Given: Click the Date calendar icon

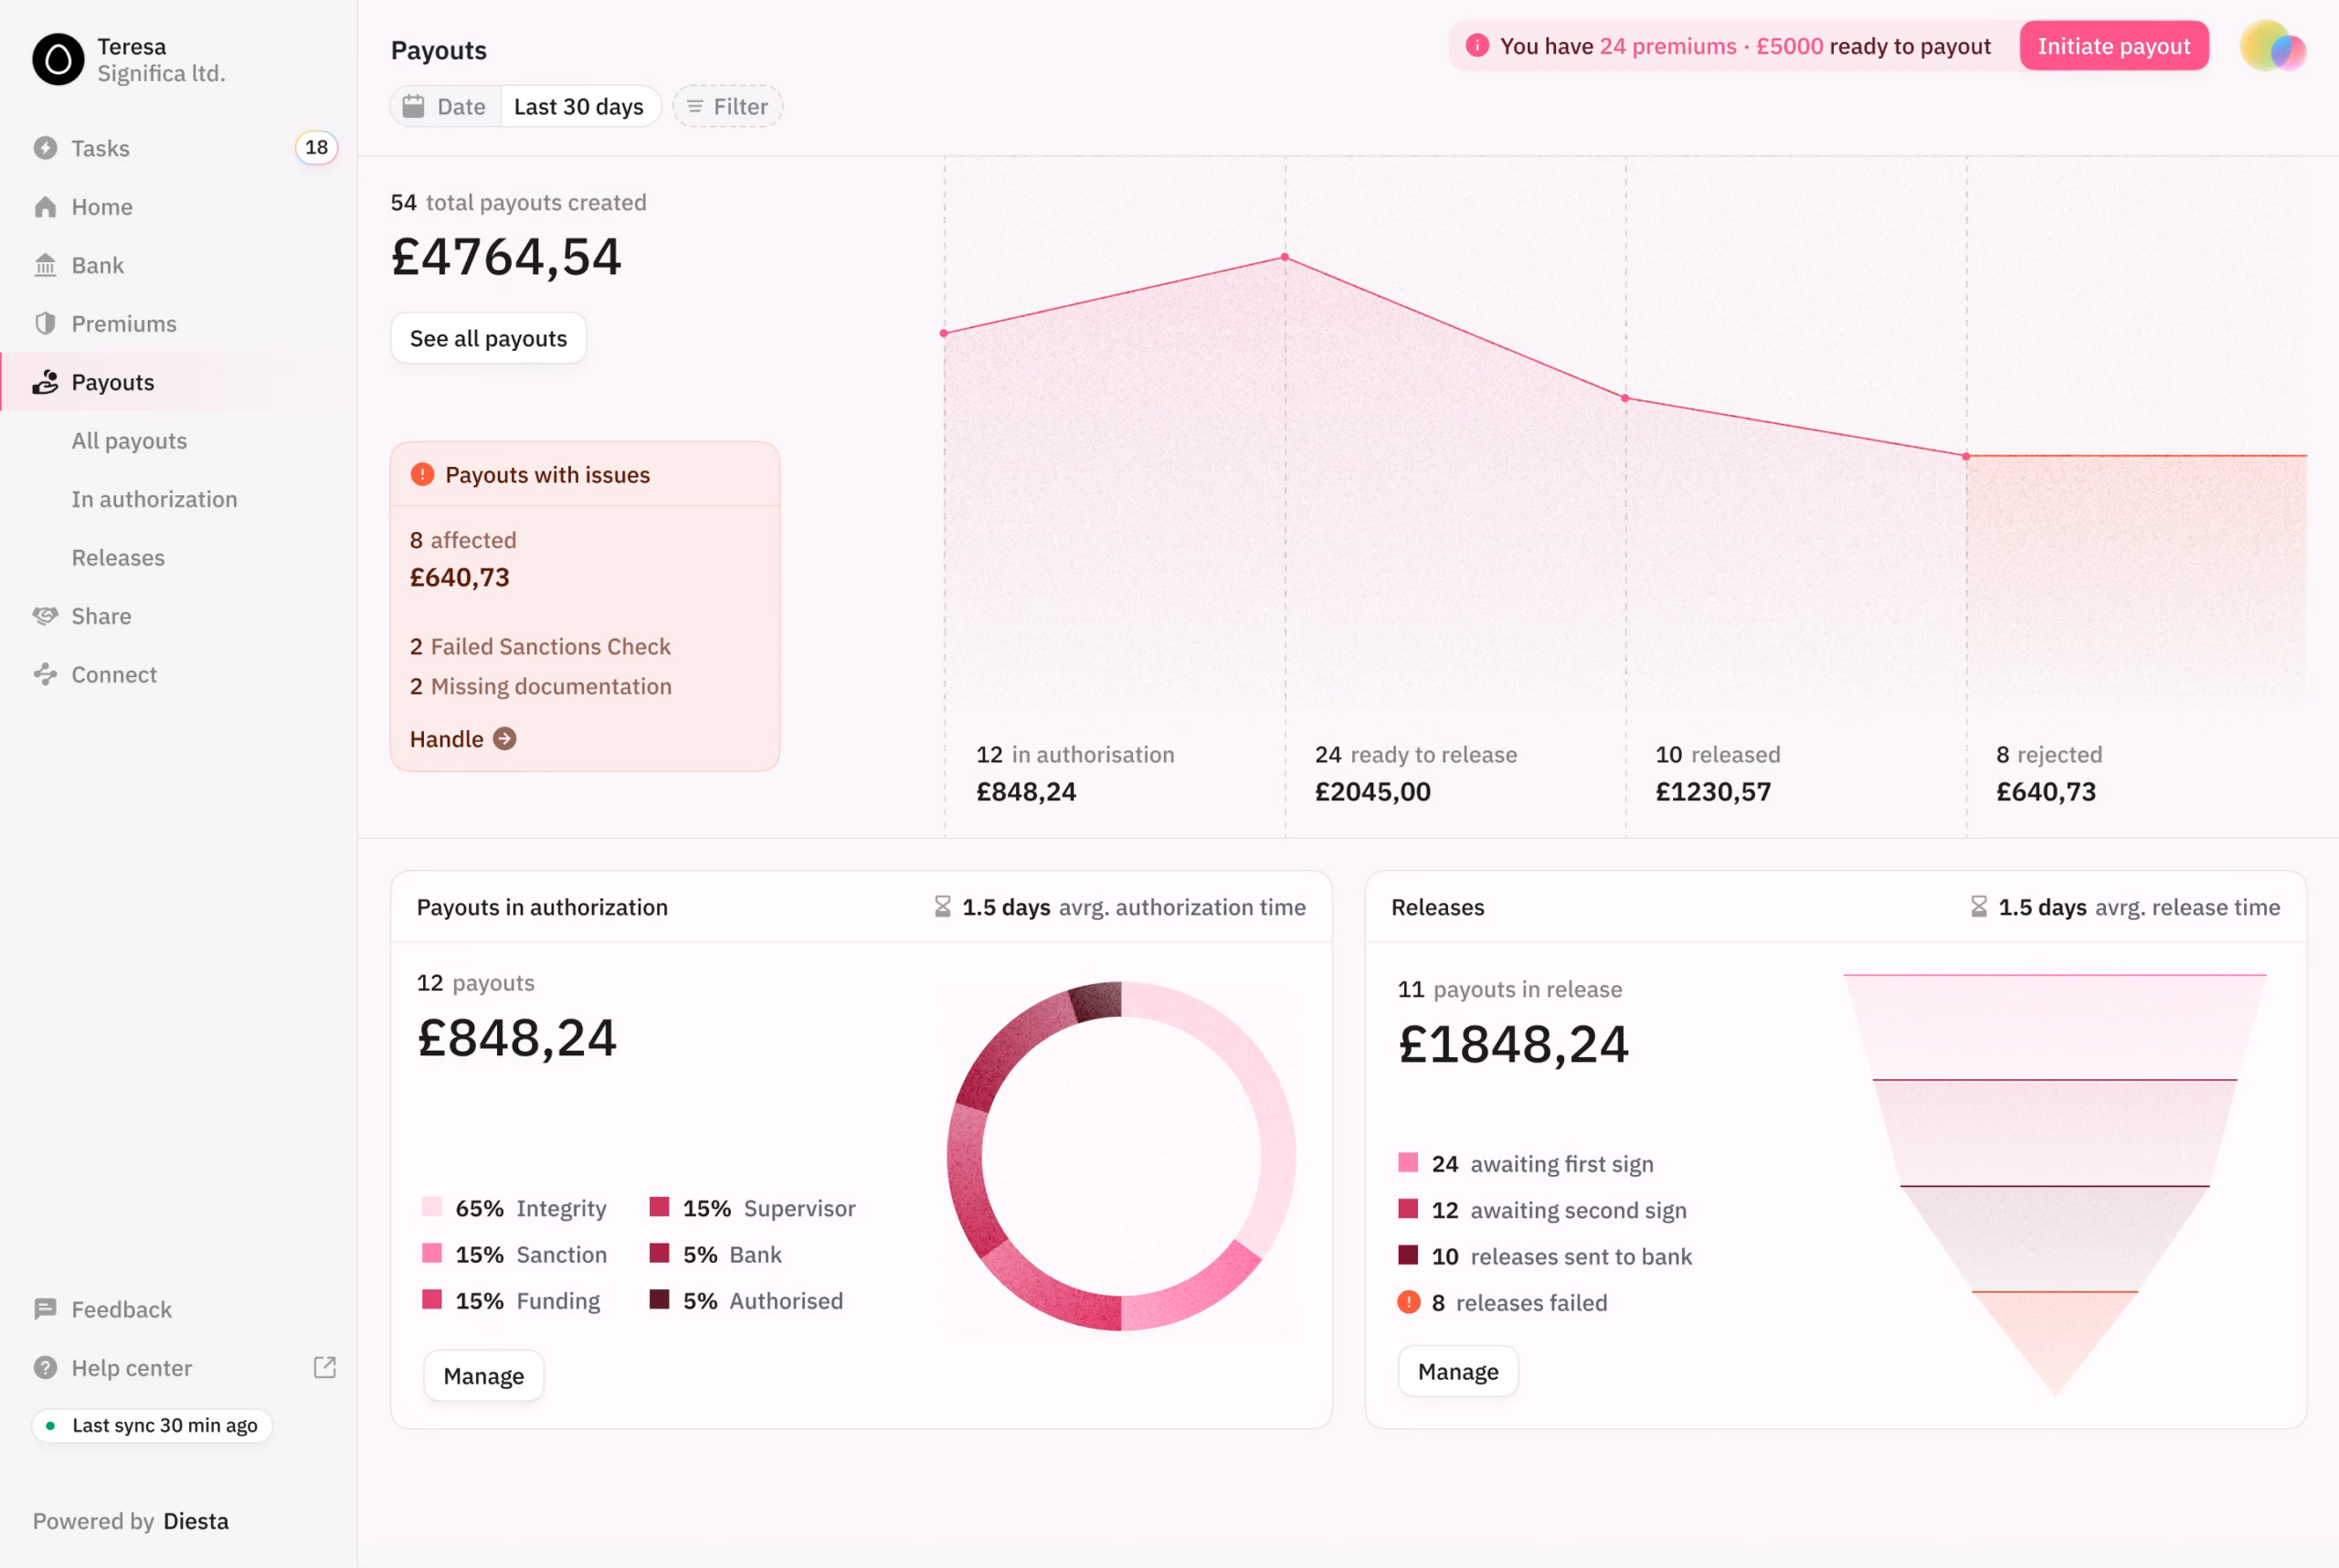Looking at the screenshot, I should coord(413,106).
